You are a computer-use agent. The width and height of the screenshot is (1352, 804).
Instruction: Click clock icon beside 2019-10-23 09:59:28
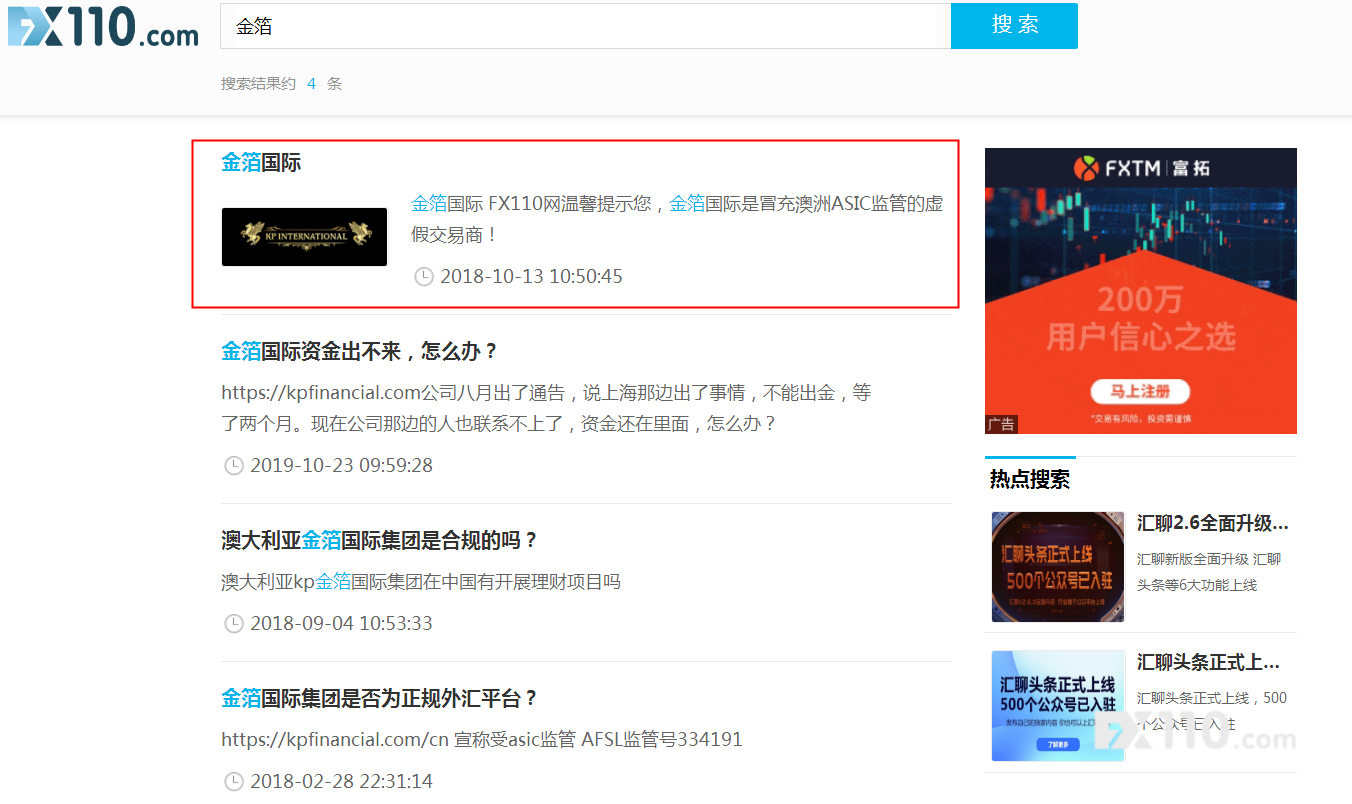click(234, 465)
